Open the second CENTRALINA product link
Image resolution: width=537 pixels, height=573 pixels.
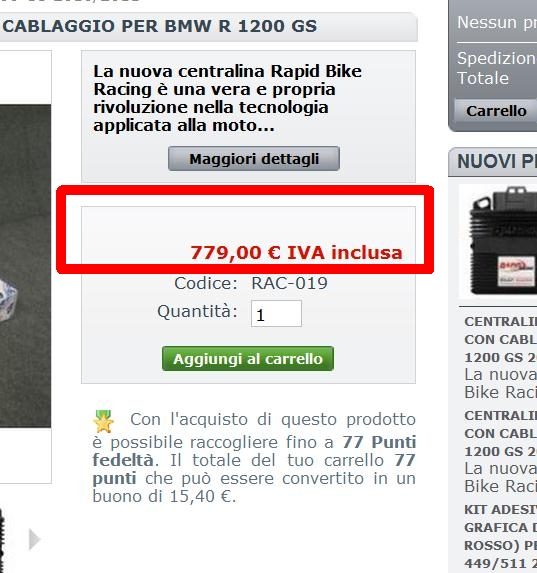pos(500,433)
